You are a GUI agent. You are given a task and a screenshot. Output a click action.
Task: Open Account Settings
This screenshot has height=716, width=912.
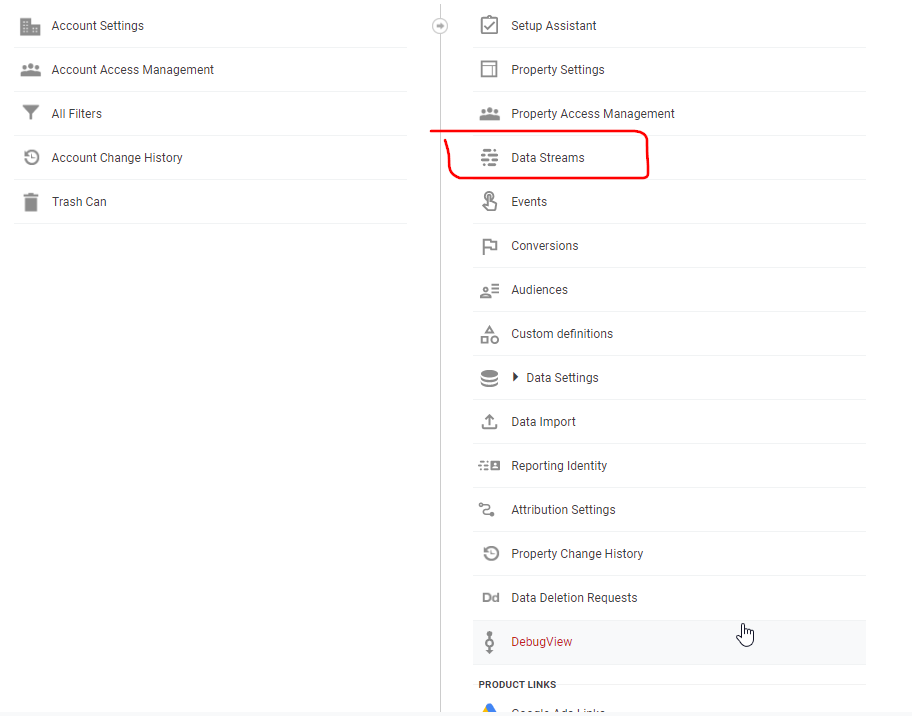(x=97, y=26)
